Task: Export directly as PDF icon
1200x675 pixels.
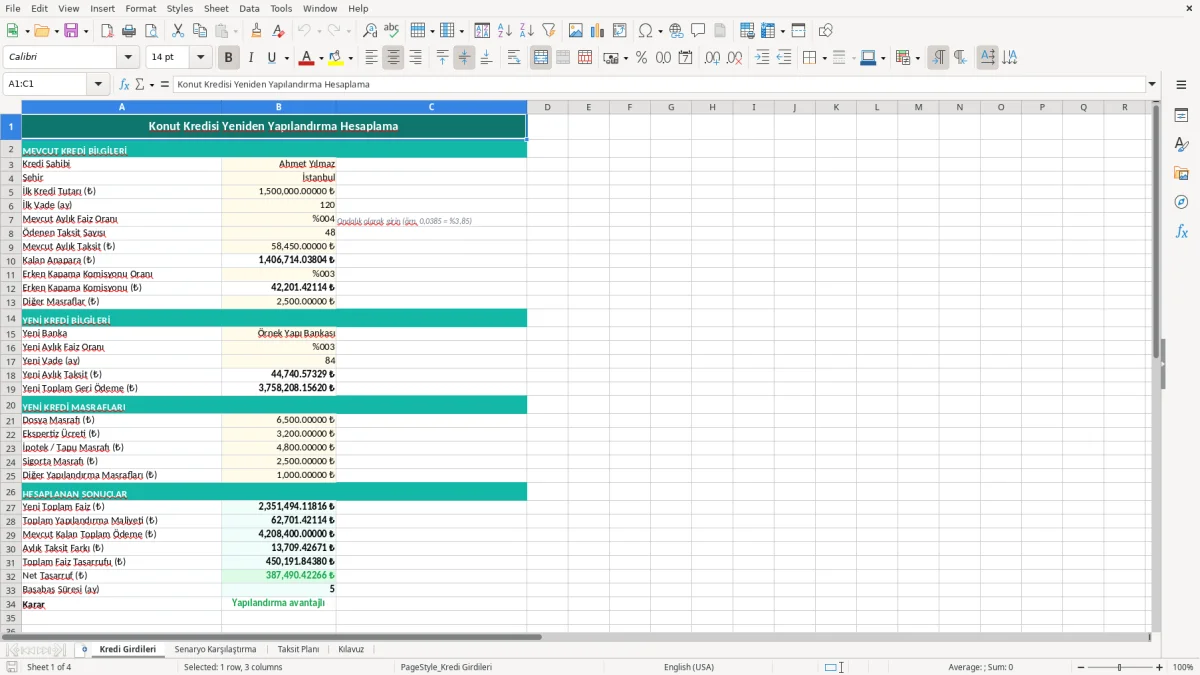Action: click(x=107, y=31)
